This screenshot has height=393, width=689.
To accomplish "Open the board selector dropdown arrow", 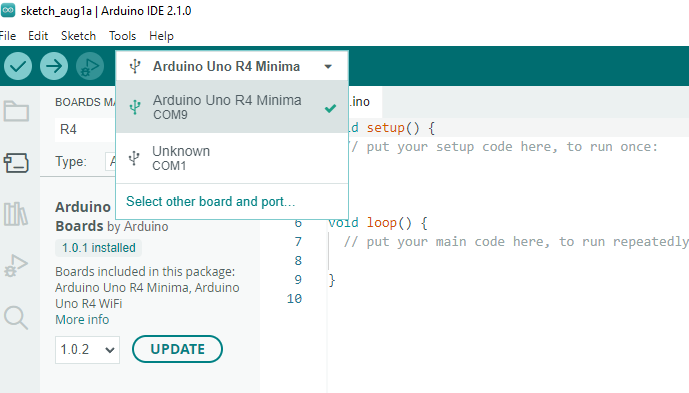I will [x=328, y=67].
